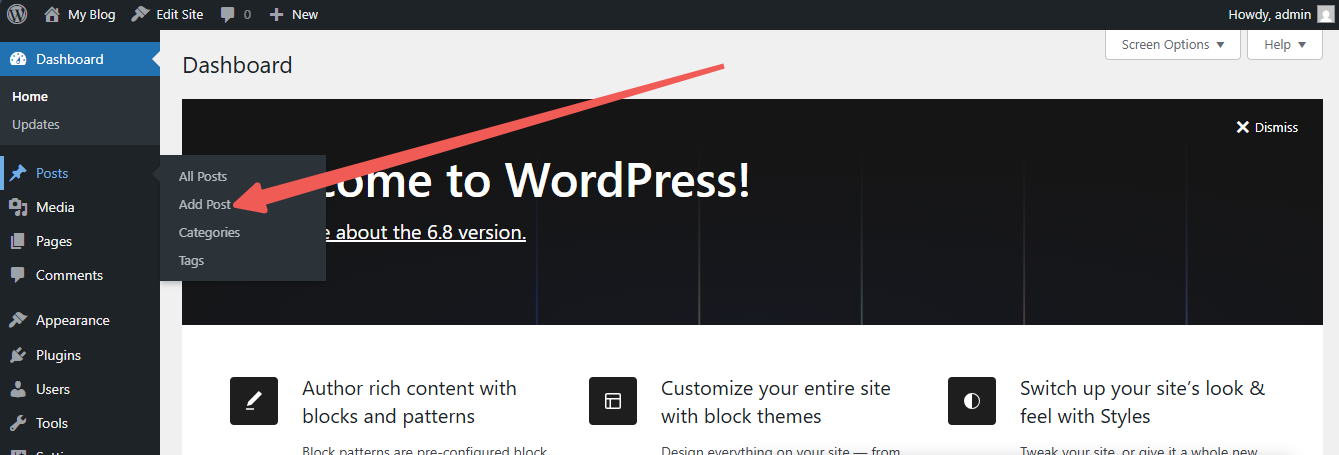This screenshot has height=455, width=1339.
Task: Open the Appearance menu
Action: coord(80,320)
